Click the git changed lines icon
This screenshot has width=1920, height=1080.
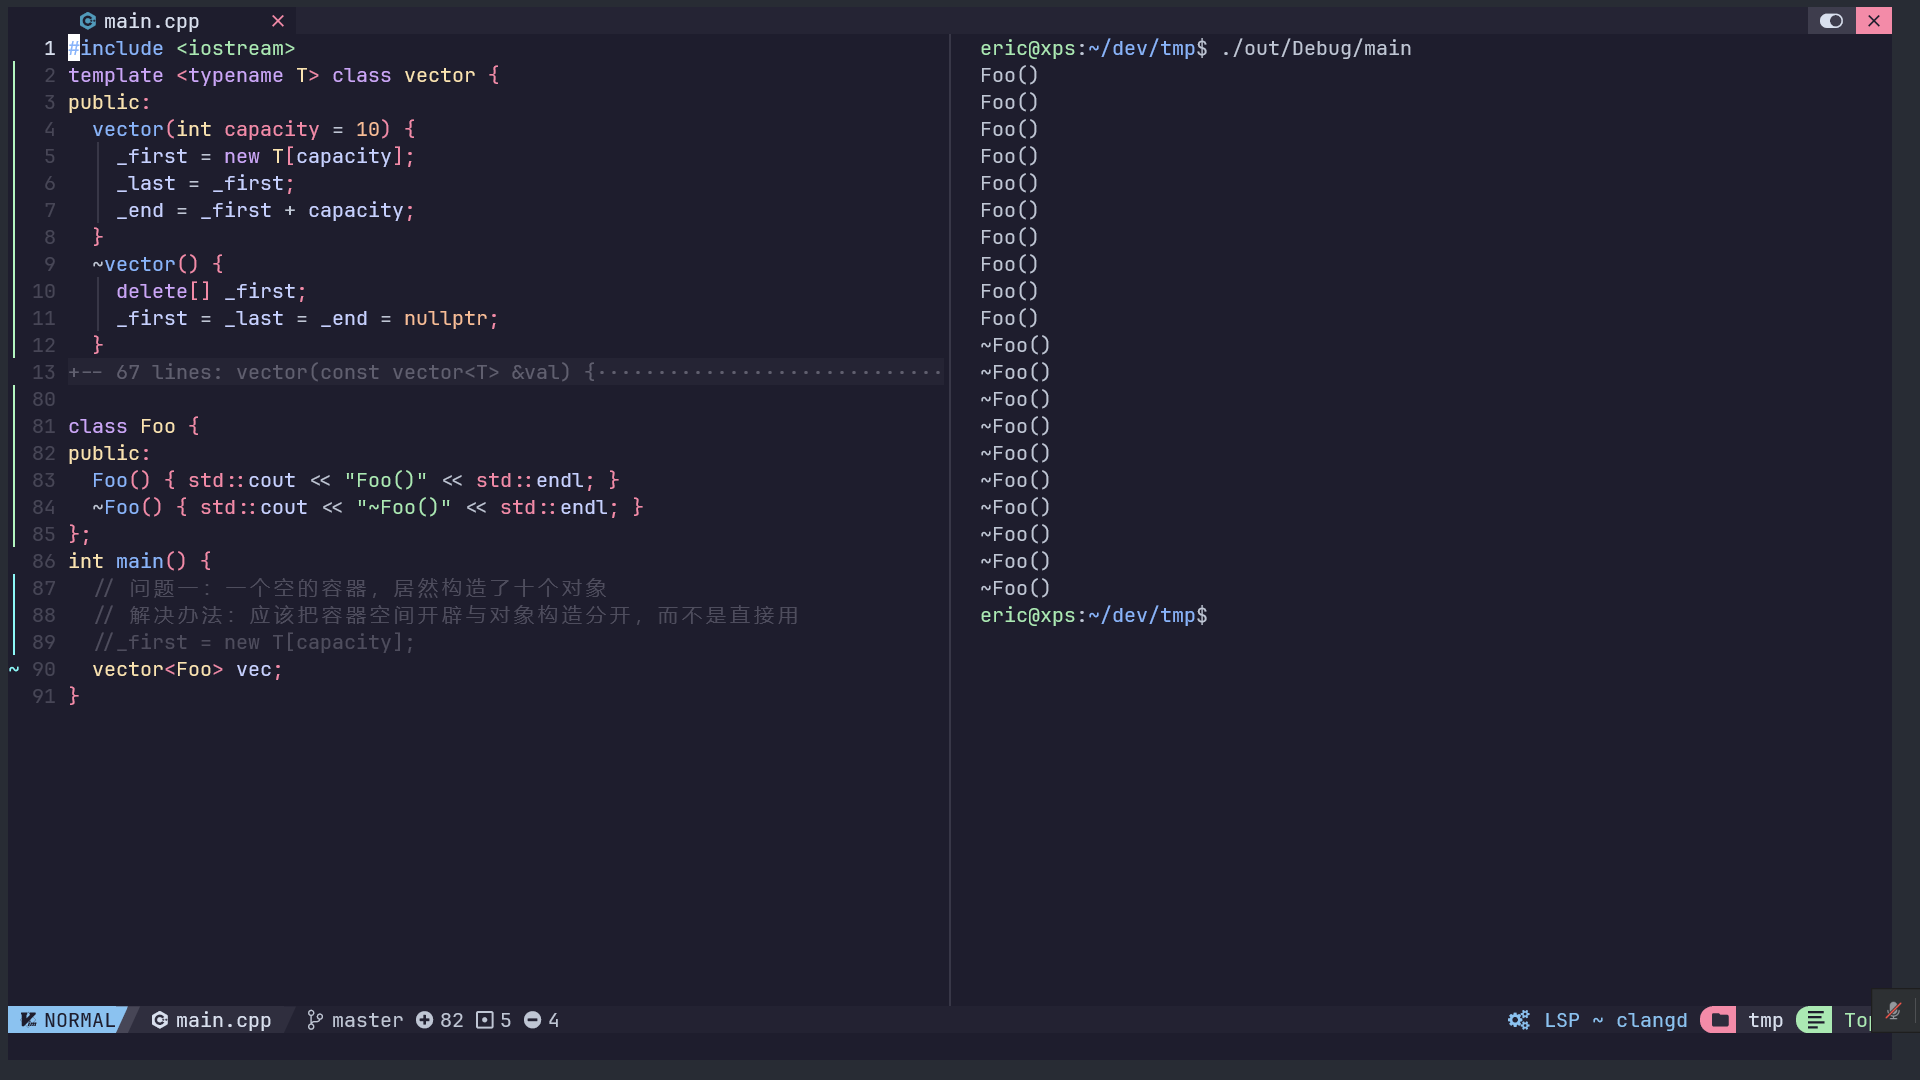(x=485, y=1020)
